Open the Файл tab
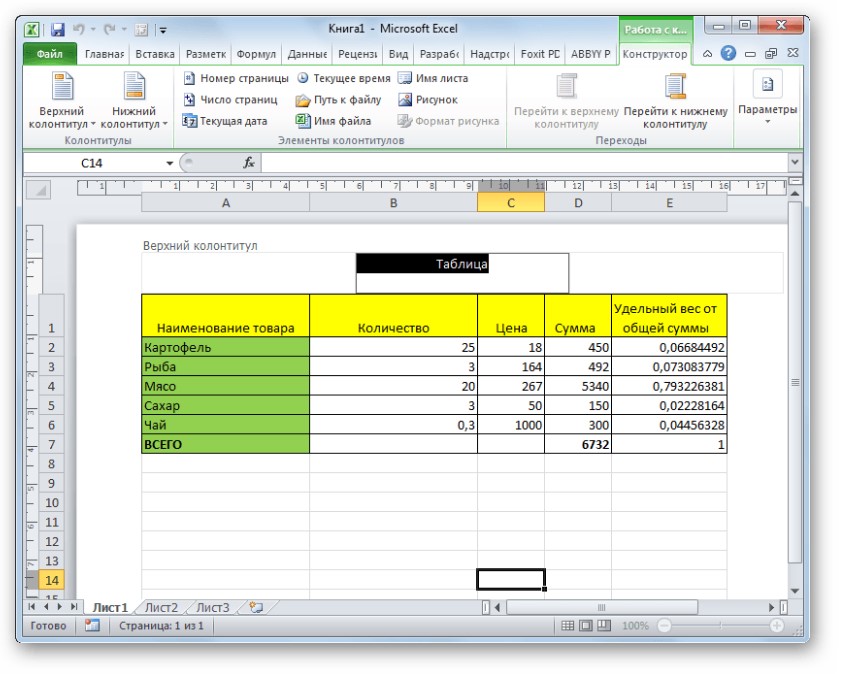The image size is (845, 674). pos(49,54)
